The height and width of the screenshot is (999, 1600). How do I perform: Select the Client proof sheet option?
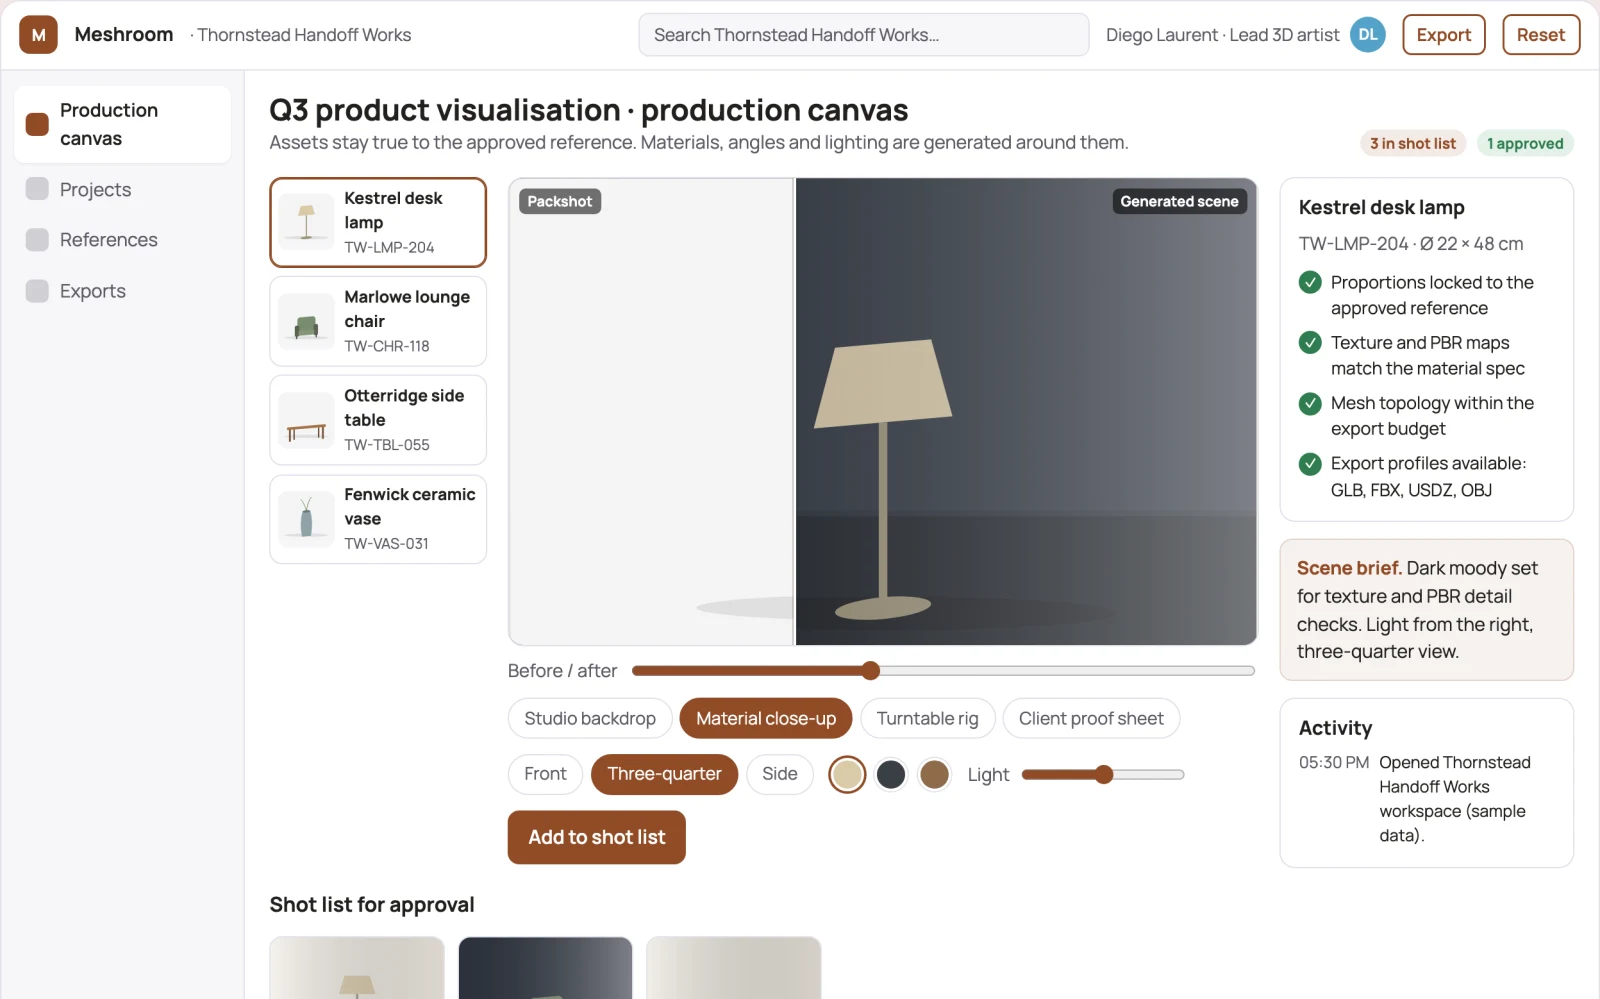pyautogui.click(x=1091, y=718)
